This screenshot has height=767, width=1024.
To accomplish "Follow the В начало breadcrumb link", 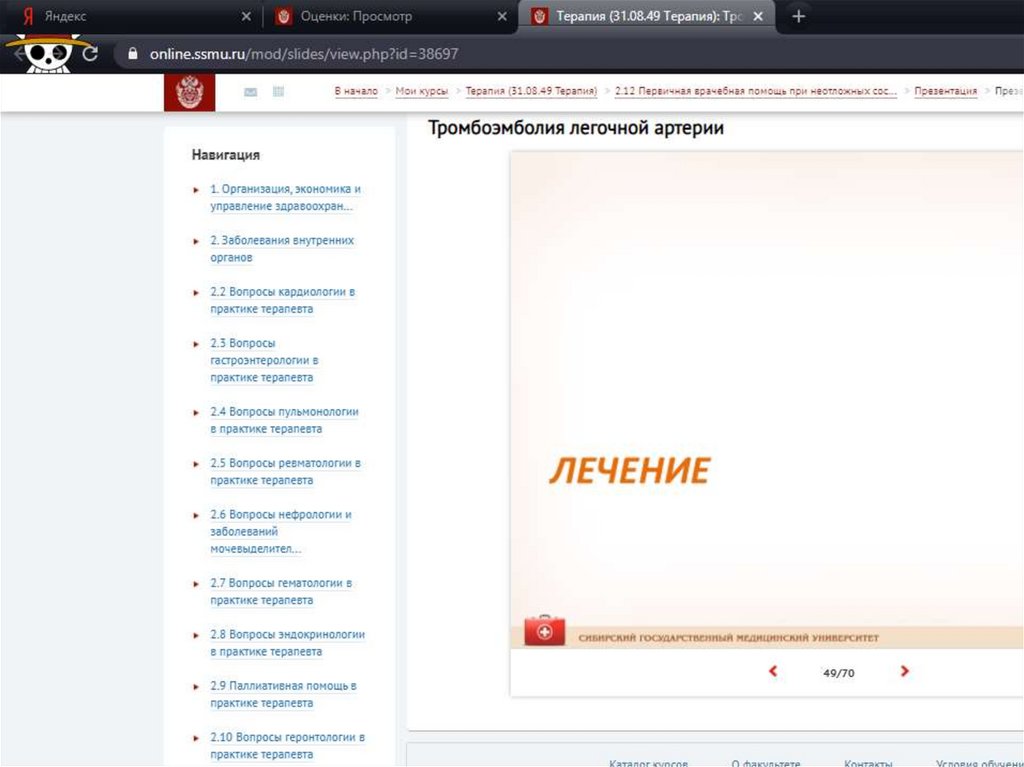I will point(356,91).
